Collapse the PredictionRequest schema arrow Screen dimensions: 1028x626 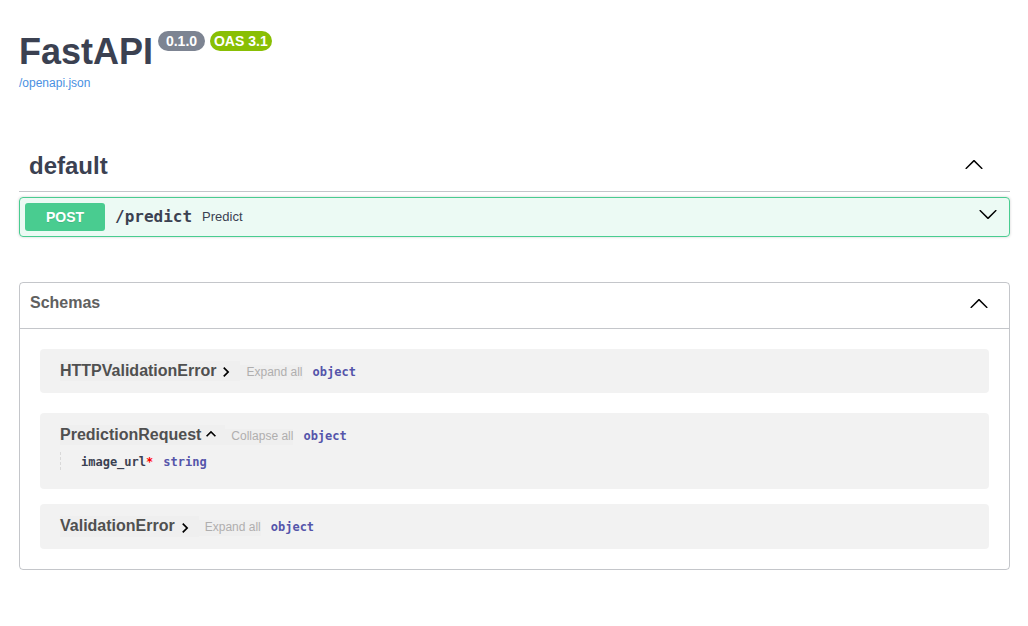[x=211, y=435]
